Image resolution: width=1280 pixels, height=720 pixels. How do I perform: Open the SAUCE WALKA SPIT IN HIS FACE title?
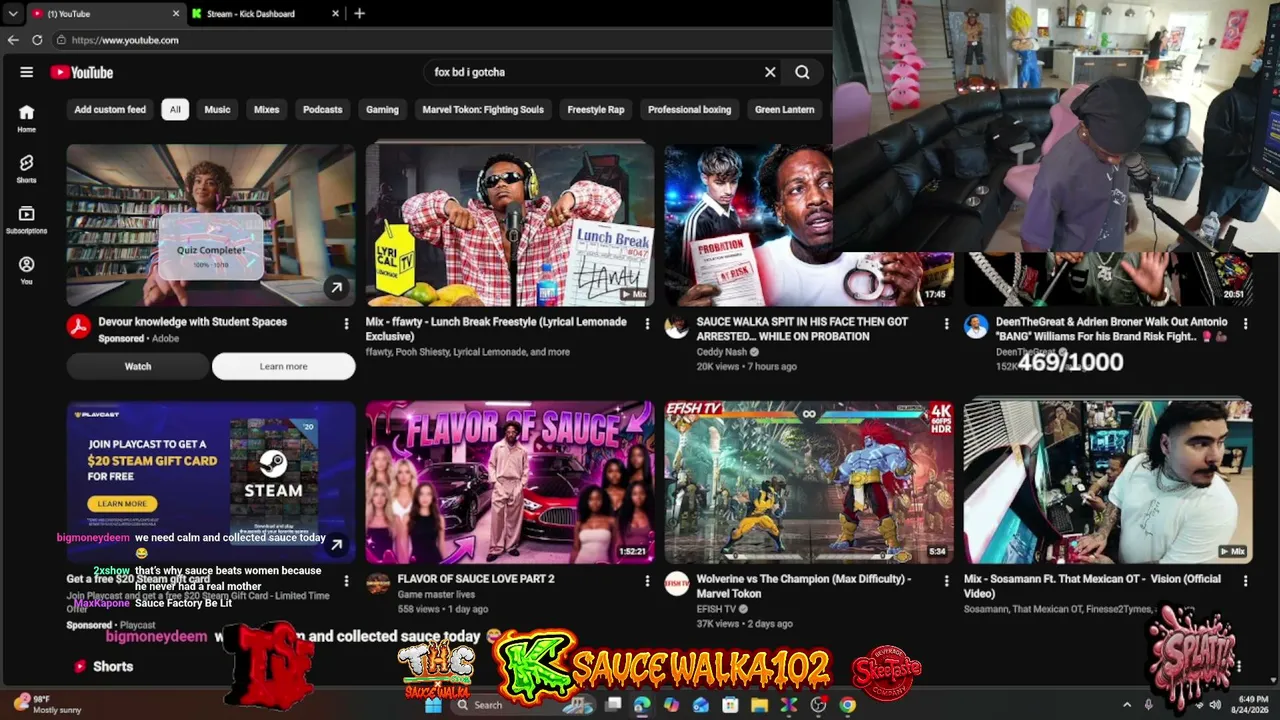pyautogui.click(x=802, y=329)
